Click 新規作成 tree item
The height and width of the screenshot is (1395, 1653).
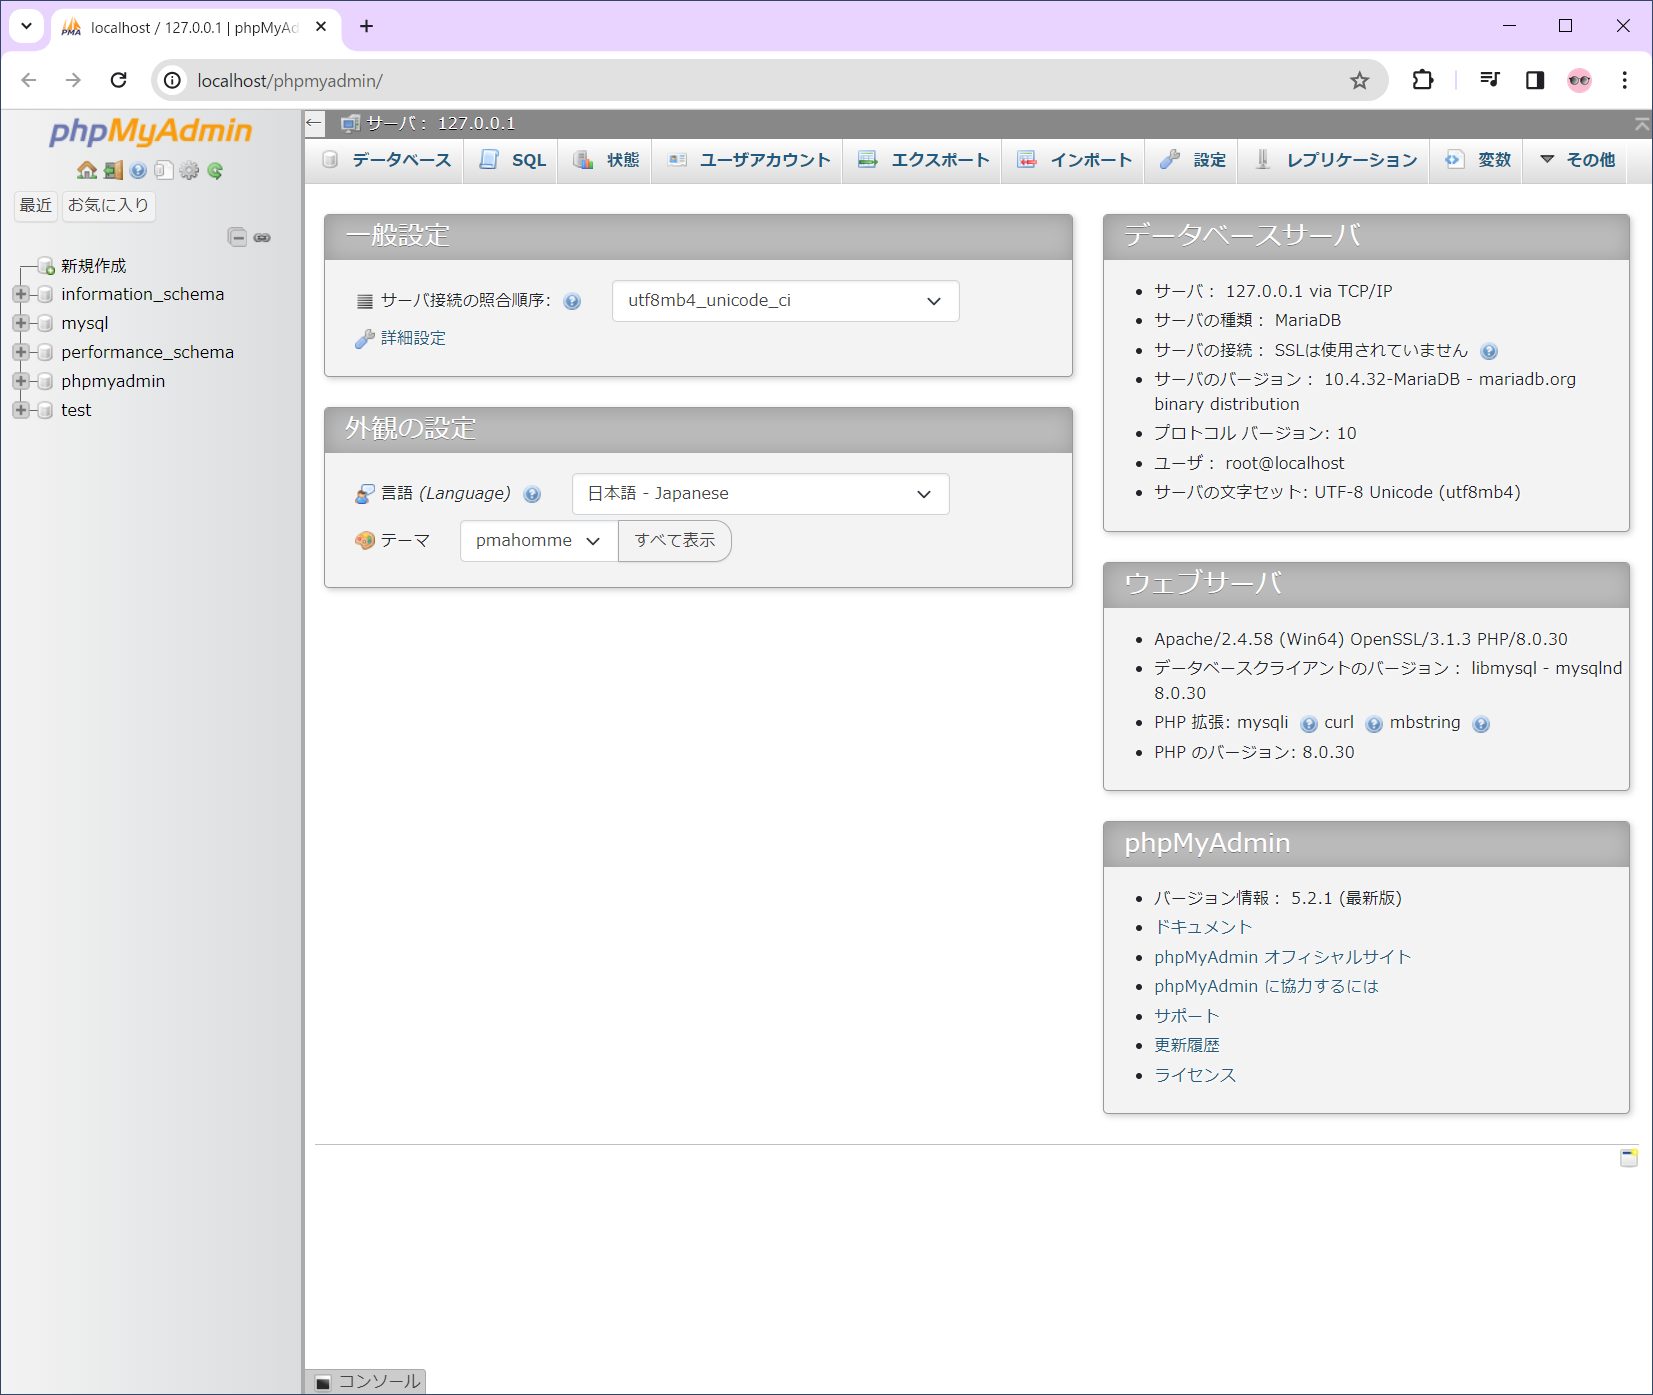[x=94, y=266]
